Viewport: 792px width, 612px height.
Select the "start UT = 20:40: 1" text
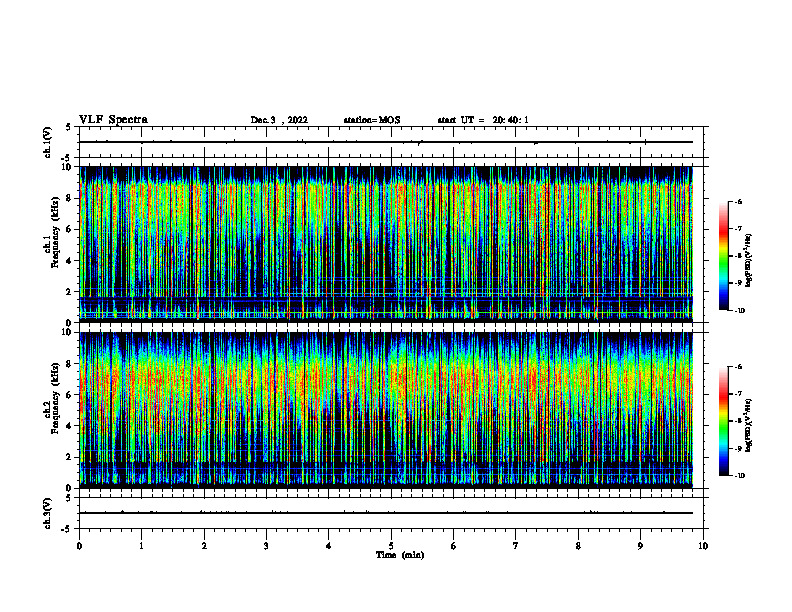tap(483, 120)
